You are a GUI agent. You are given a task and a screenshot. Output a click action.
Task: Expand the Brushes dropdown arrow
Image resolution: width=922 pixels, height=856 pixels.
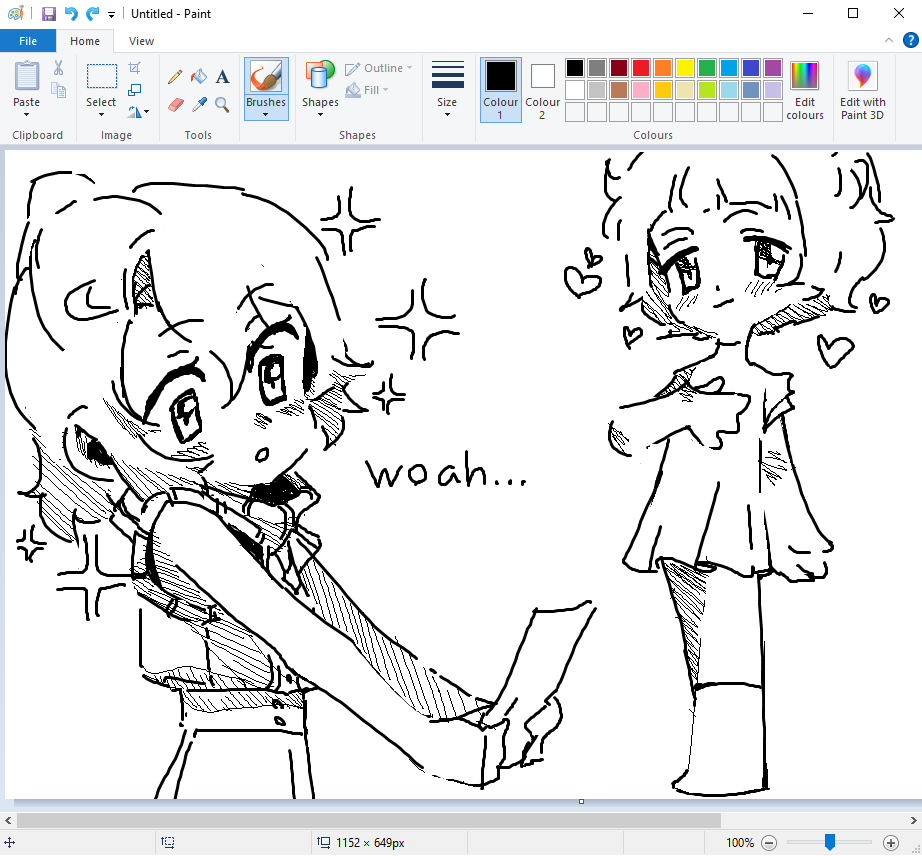pos(266,115)
